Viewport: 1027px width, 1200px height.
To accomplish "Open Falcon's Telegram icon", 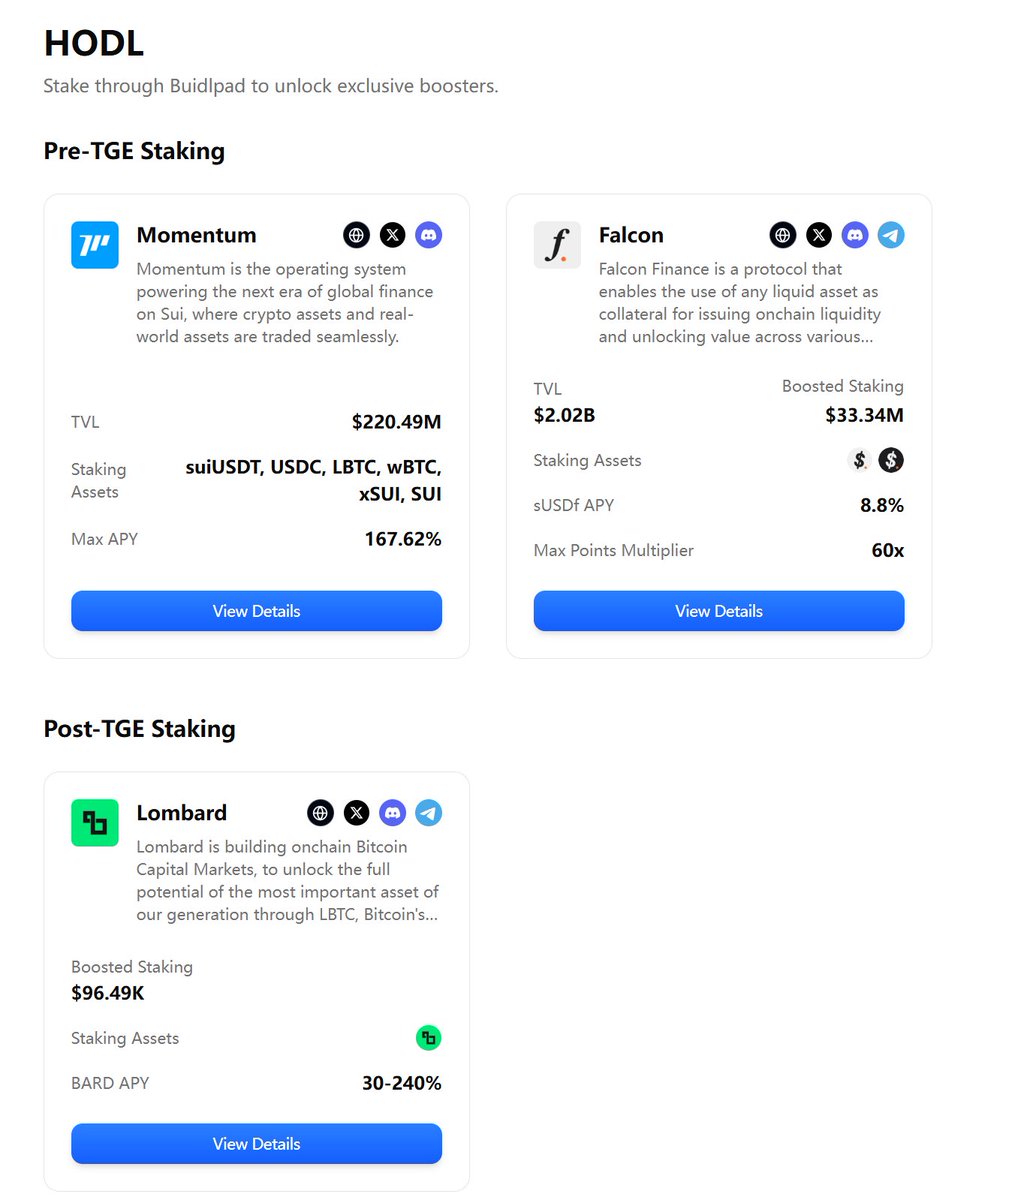I will point(891,235).
